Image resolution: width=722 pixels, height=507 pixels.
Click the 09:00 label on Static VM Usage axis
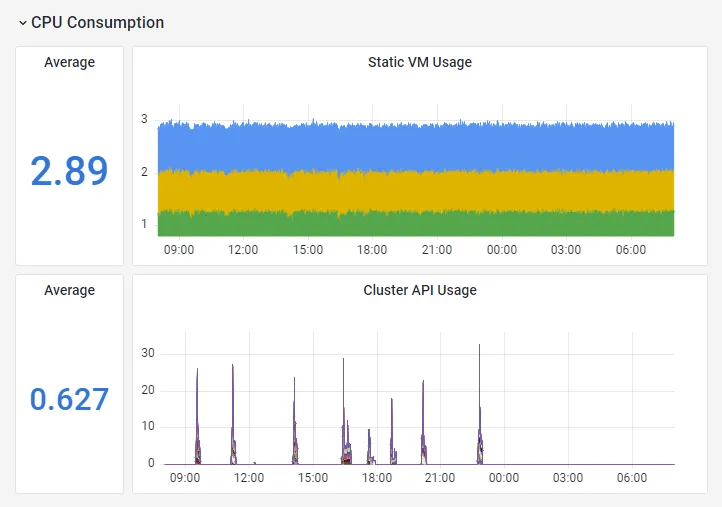coord(179,250)
